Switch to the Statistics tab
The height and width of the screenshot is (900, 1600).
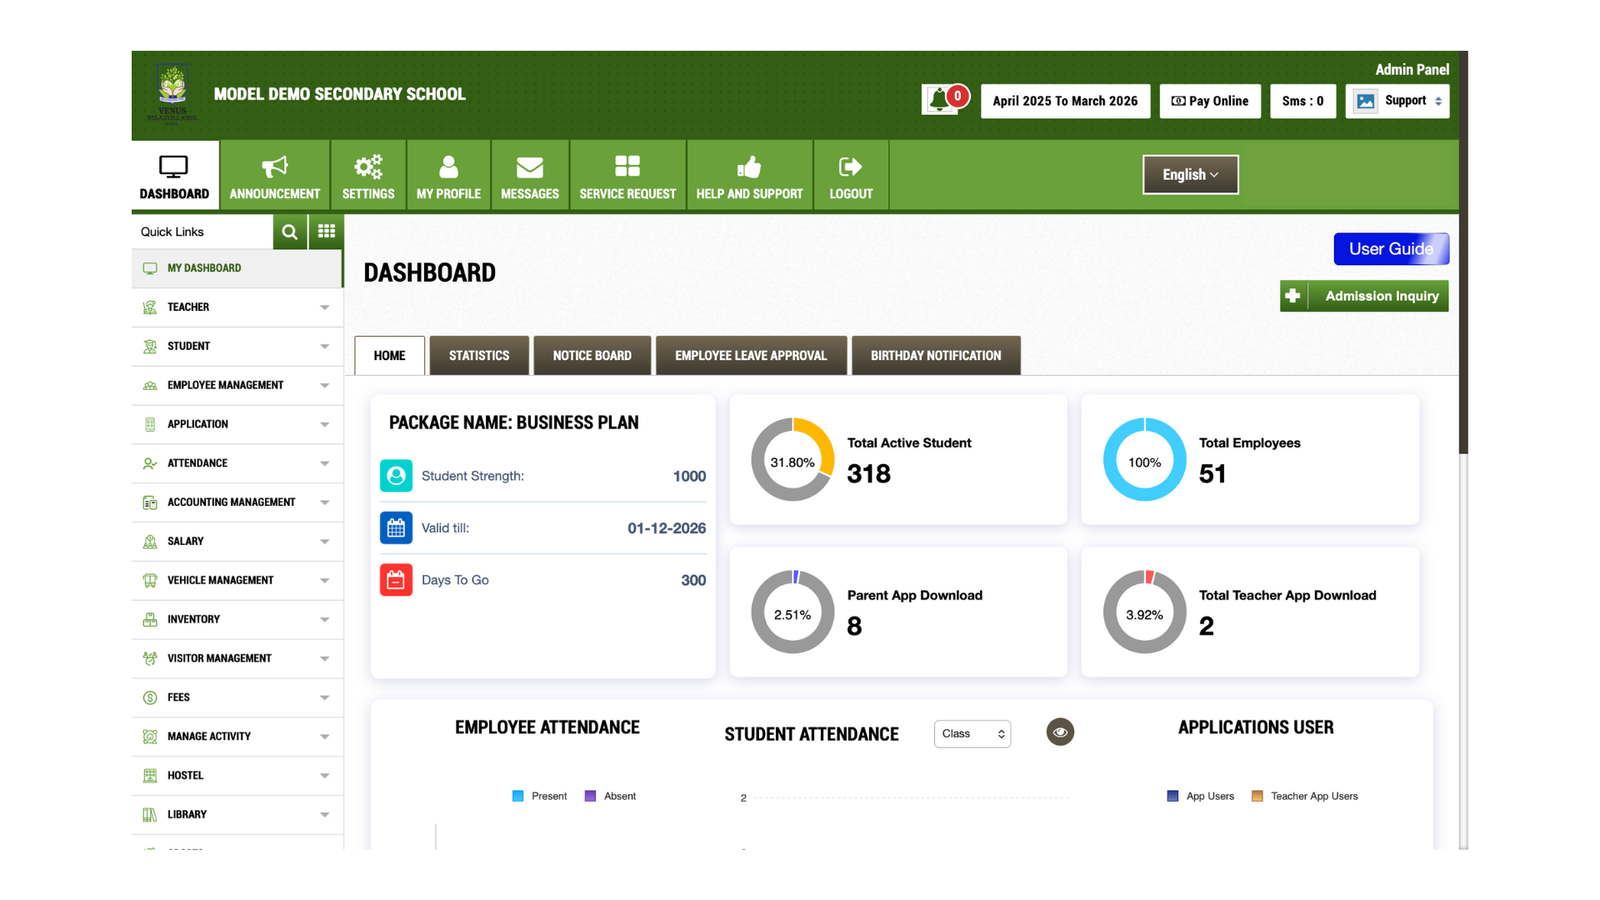tap(478, 355)
